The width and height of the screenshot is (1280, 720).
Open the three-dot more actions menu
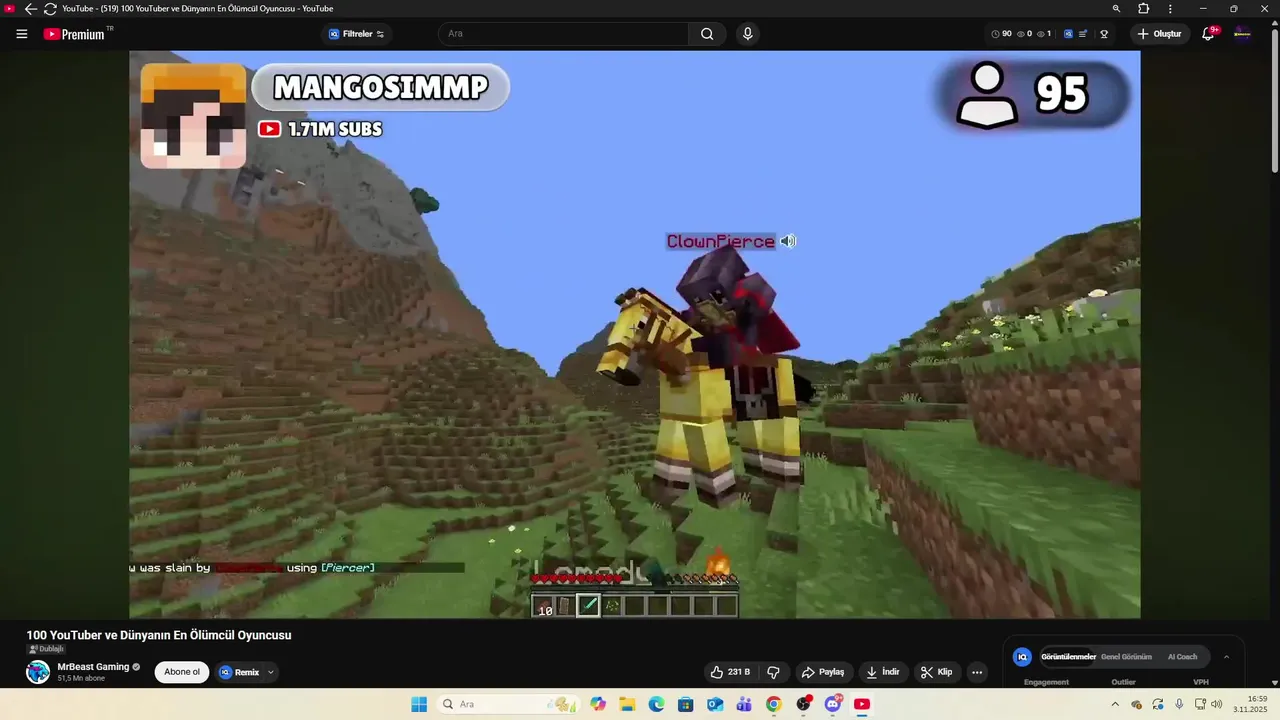(x=977, y=672)
